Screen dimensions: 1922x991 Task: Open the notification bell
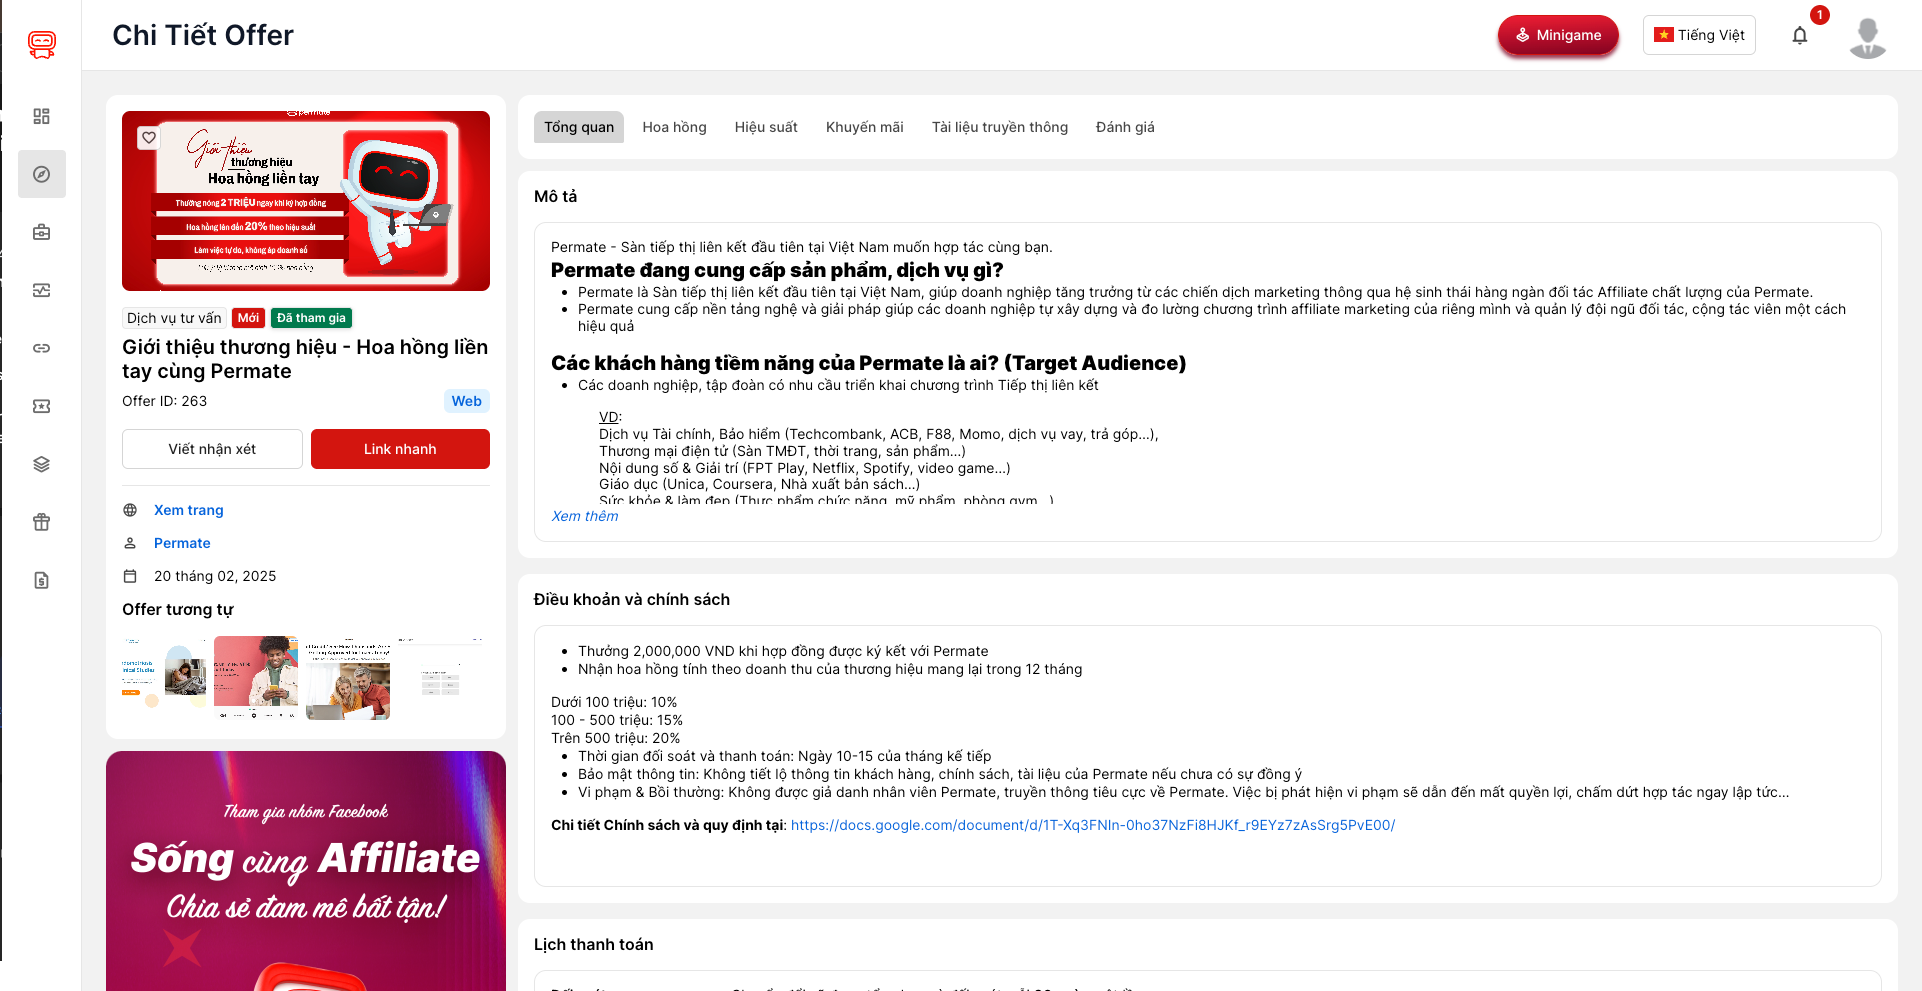[1799, 36]
